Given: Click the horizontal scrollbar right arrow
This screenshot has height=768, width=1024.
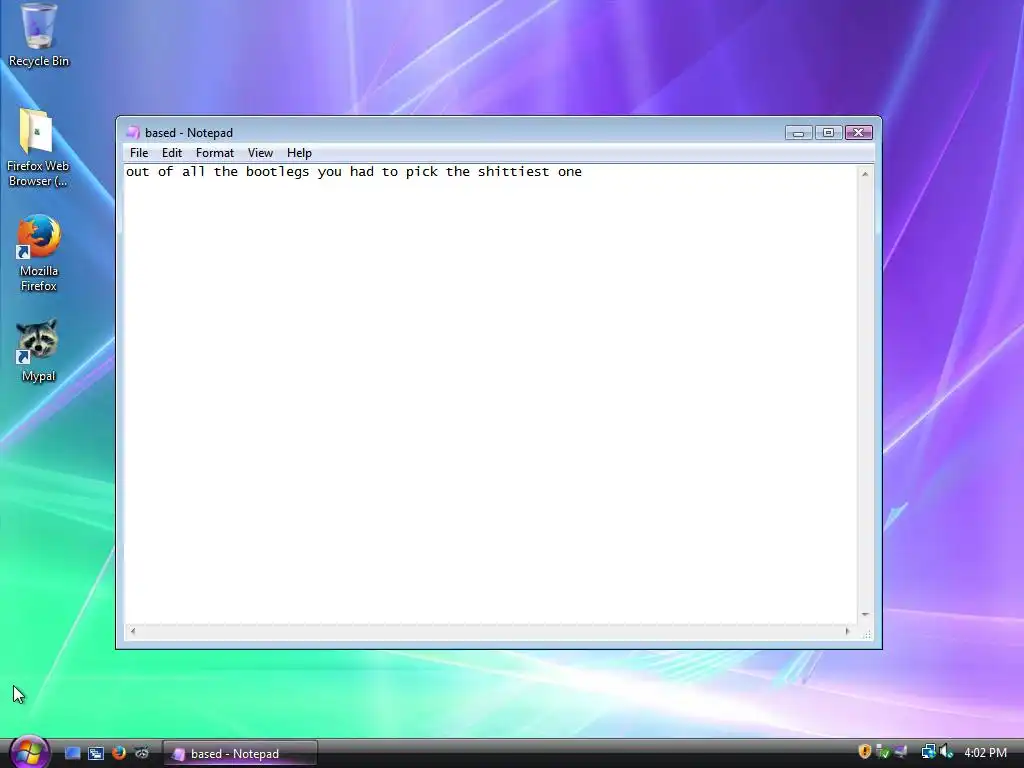Looking at the screenshot, I should [848, 632].
